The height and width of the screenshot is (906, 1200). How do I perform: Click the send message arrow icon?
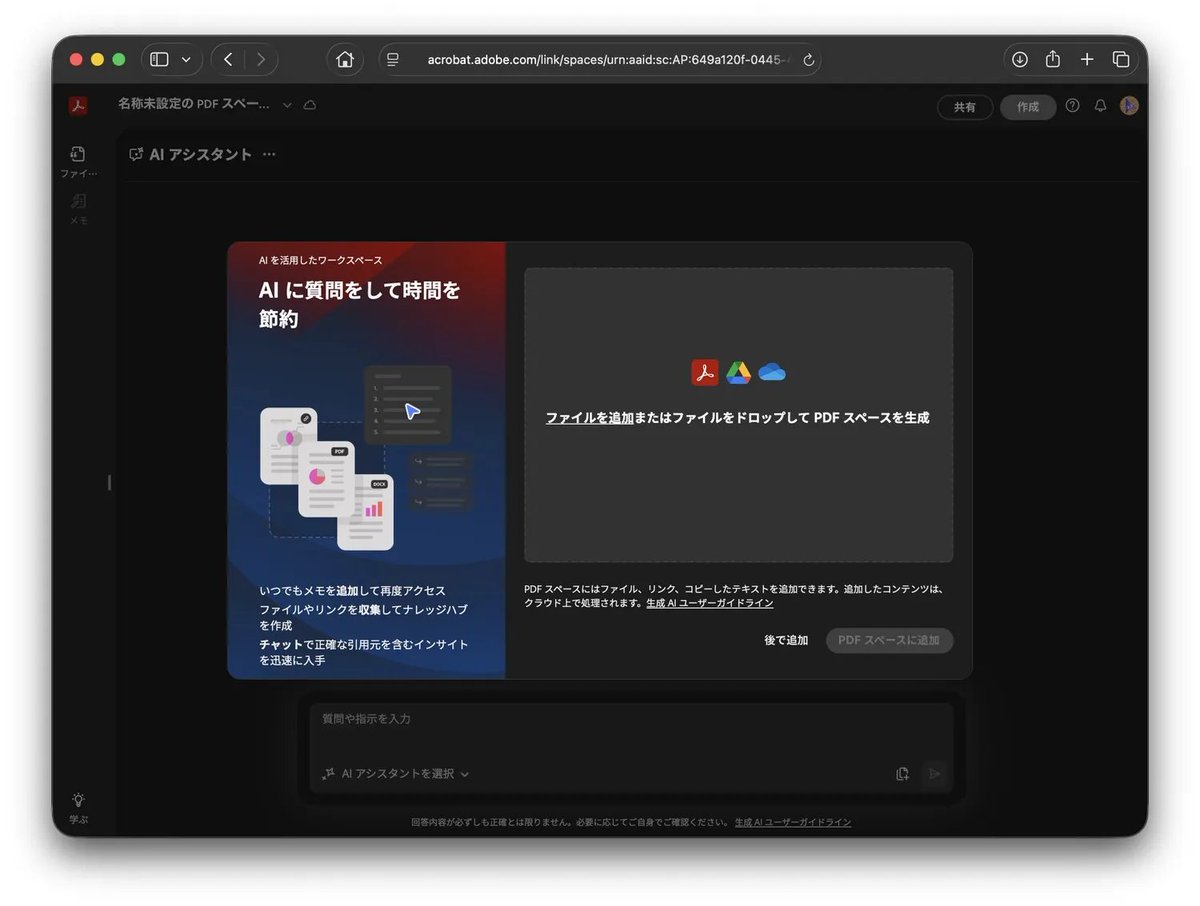[x=935, y=773]
